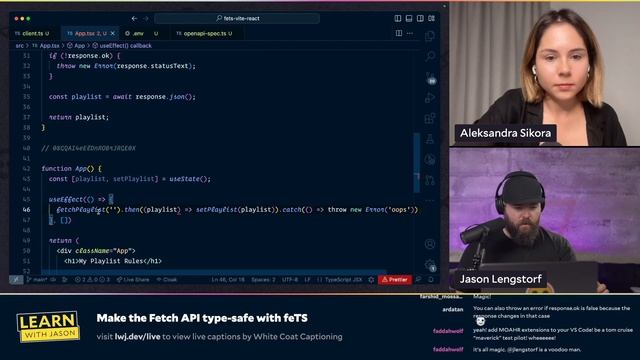Select the App.tsx breadcrumb

(x=46, y=46)
